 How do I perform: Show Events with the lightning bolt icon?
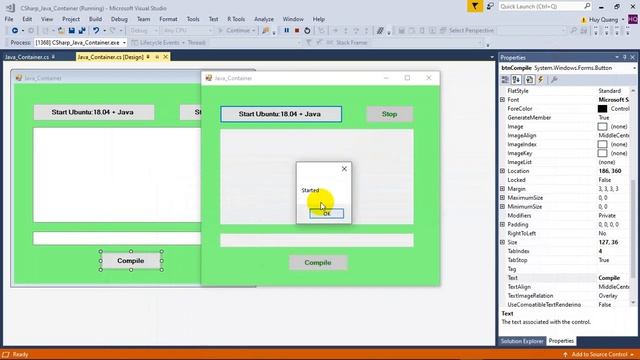[541, 80]
